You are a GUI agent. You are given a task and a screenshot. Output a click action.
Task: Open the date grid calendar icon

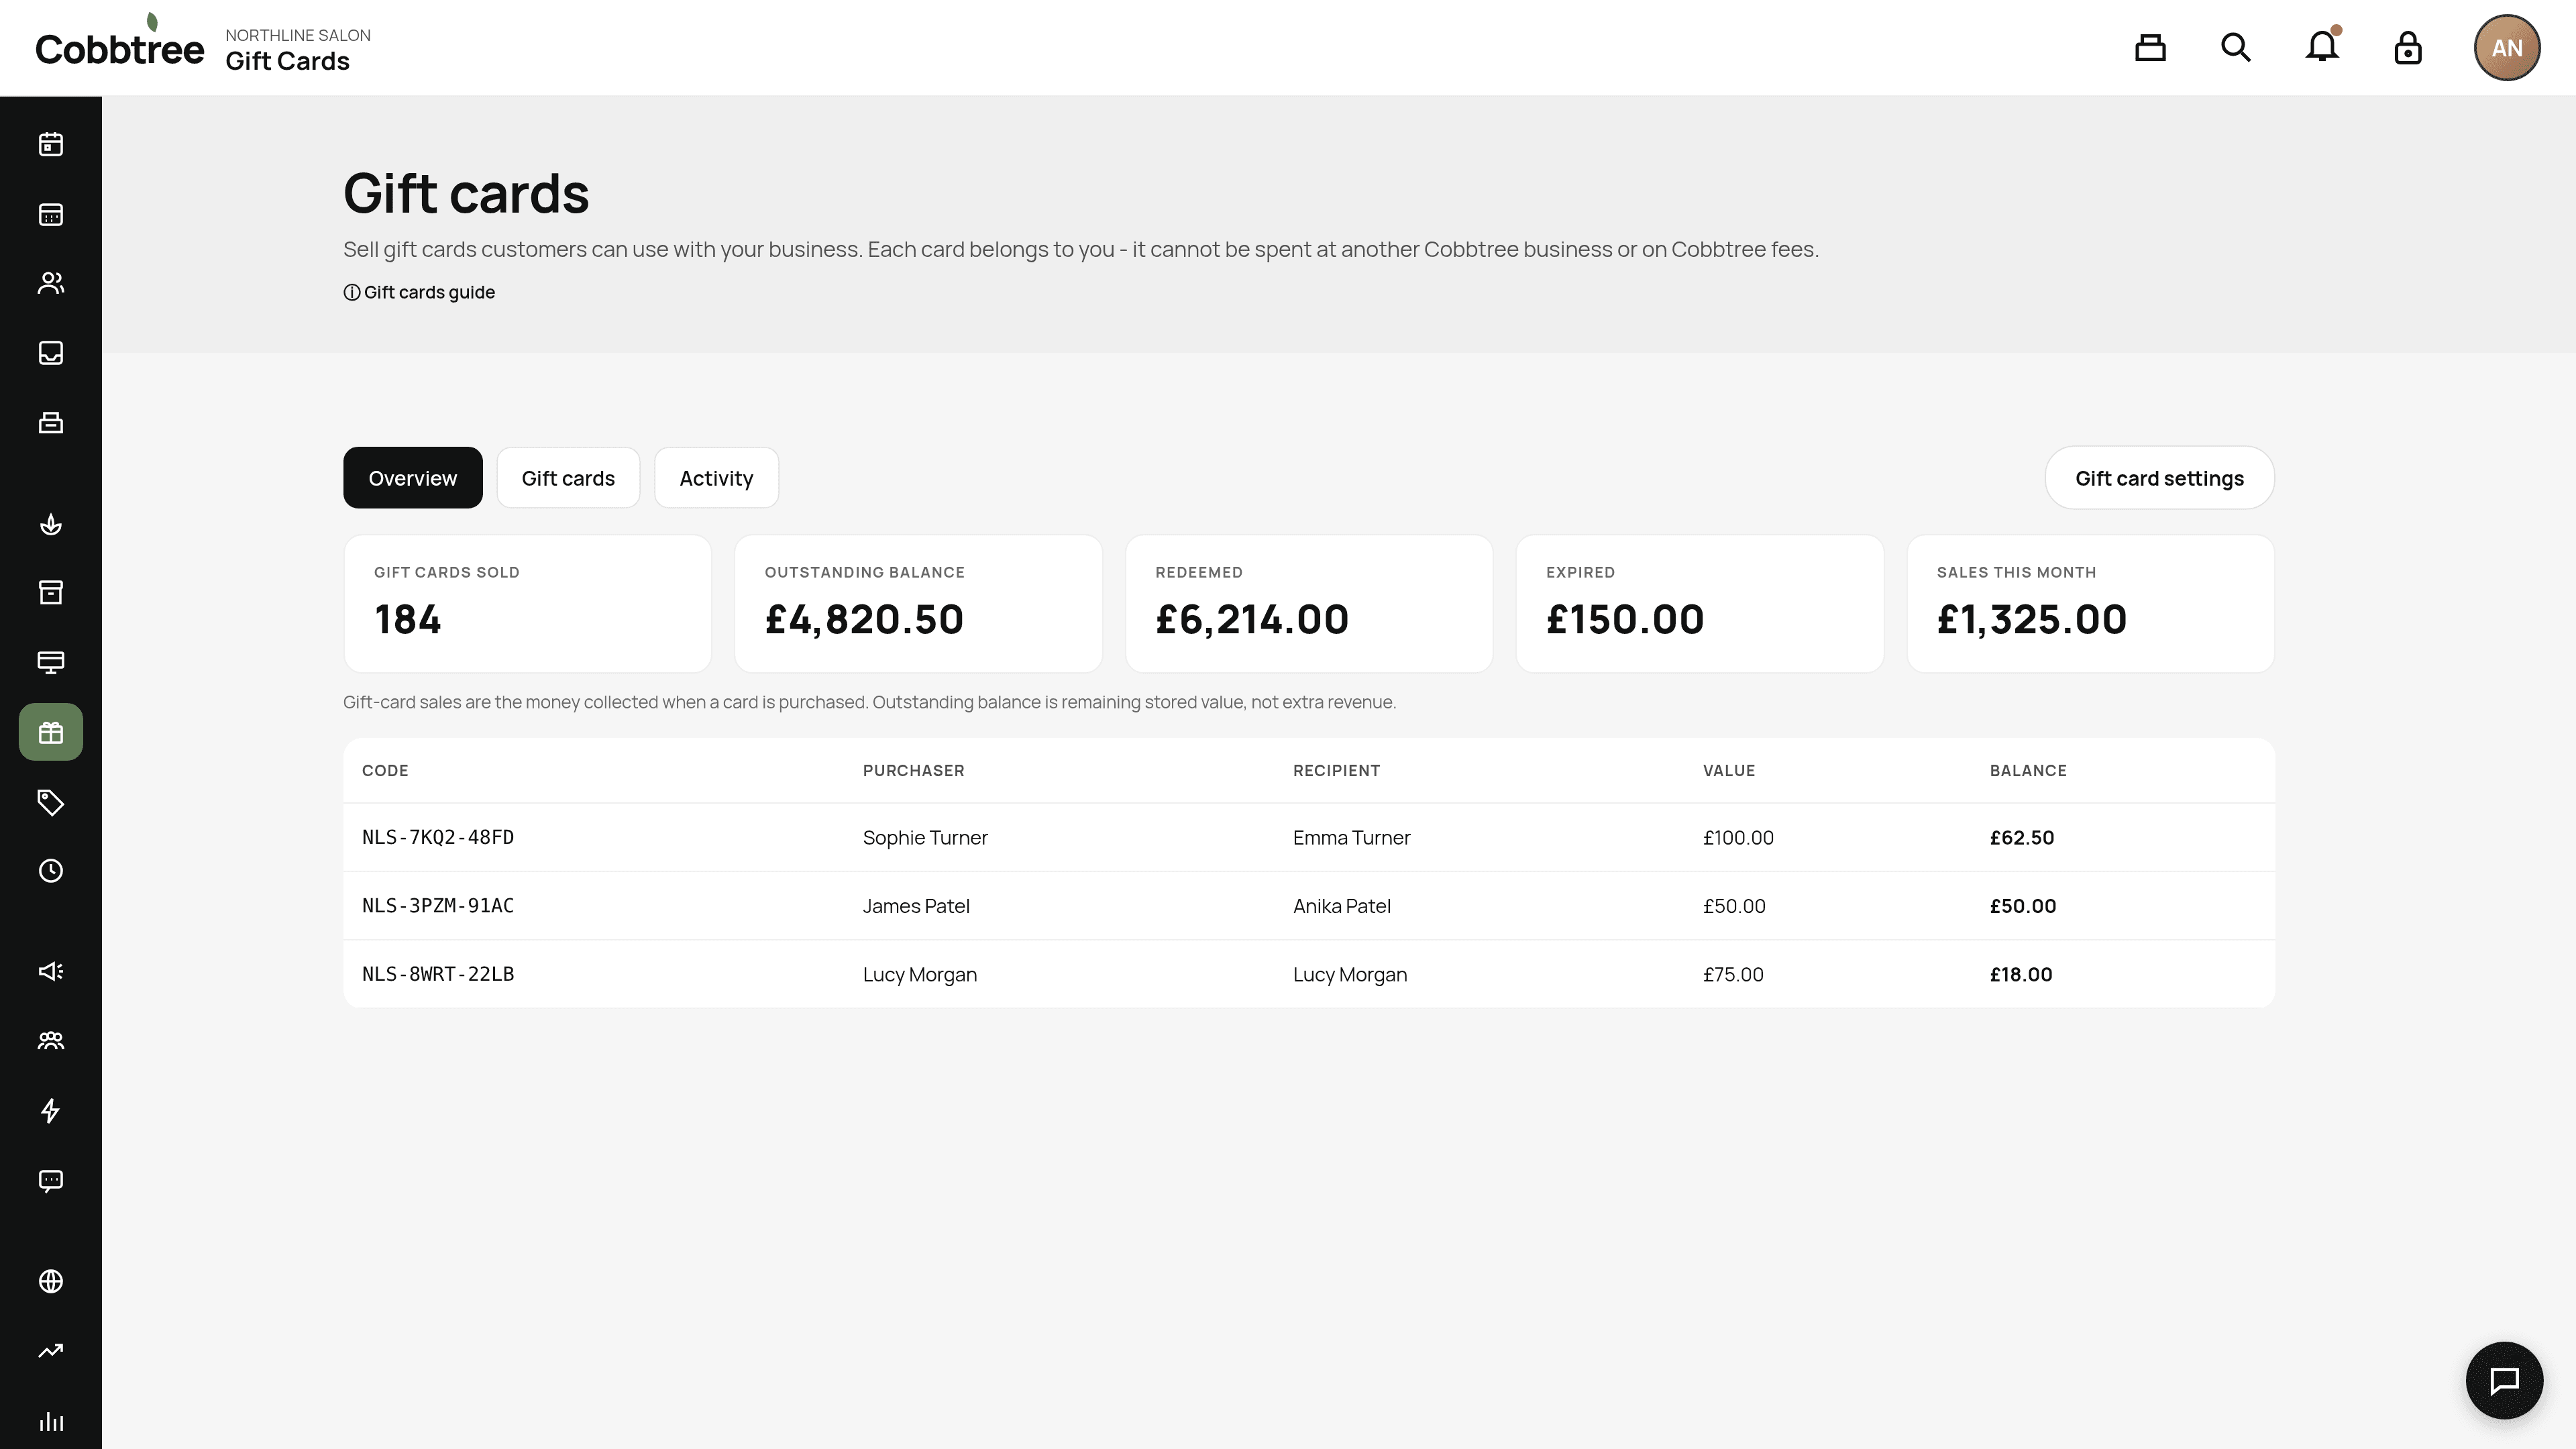pos(51,215)
